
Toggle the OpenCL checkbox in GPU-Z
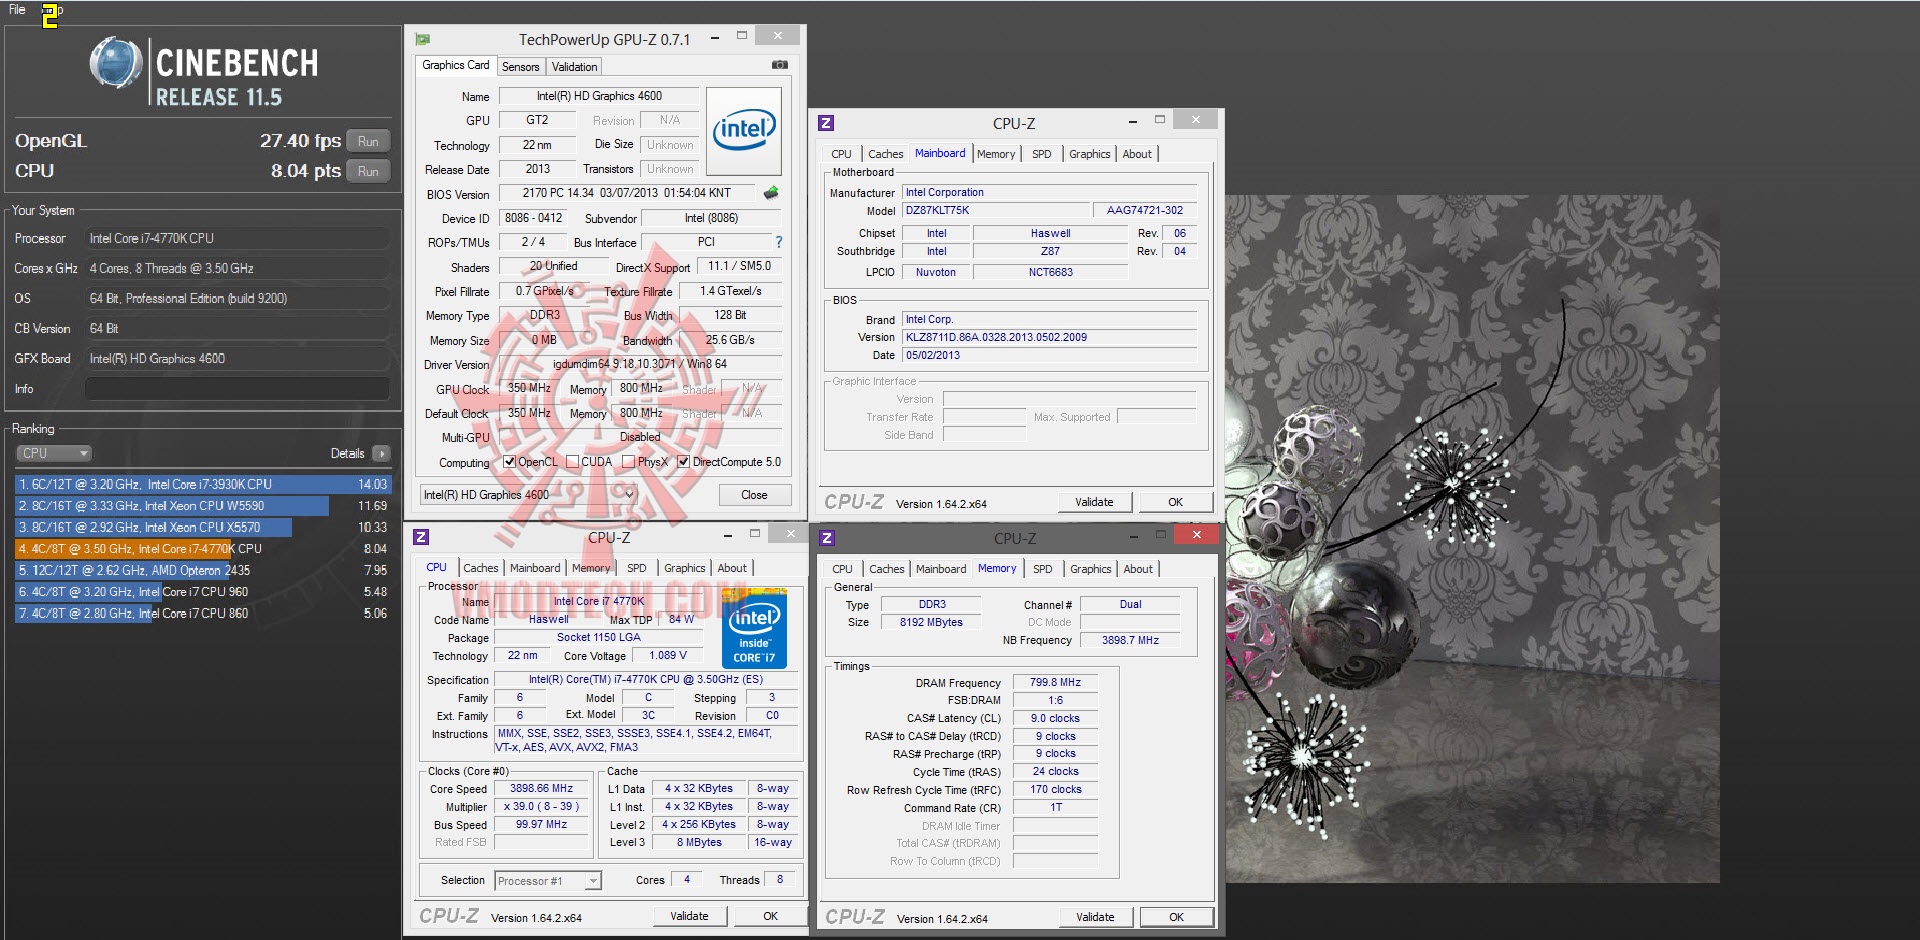click(x=510, y=462)
